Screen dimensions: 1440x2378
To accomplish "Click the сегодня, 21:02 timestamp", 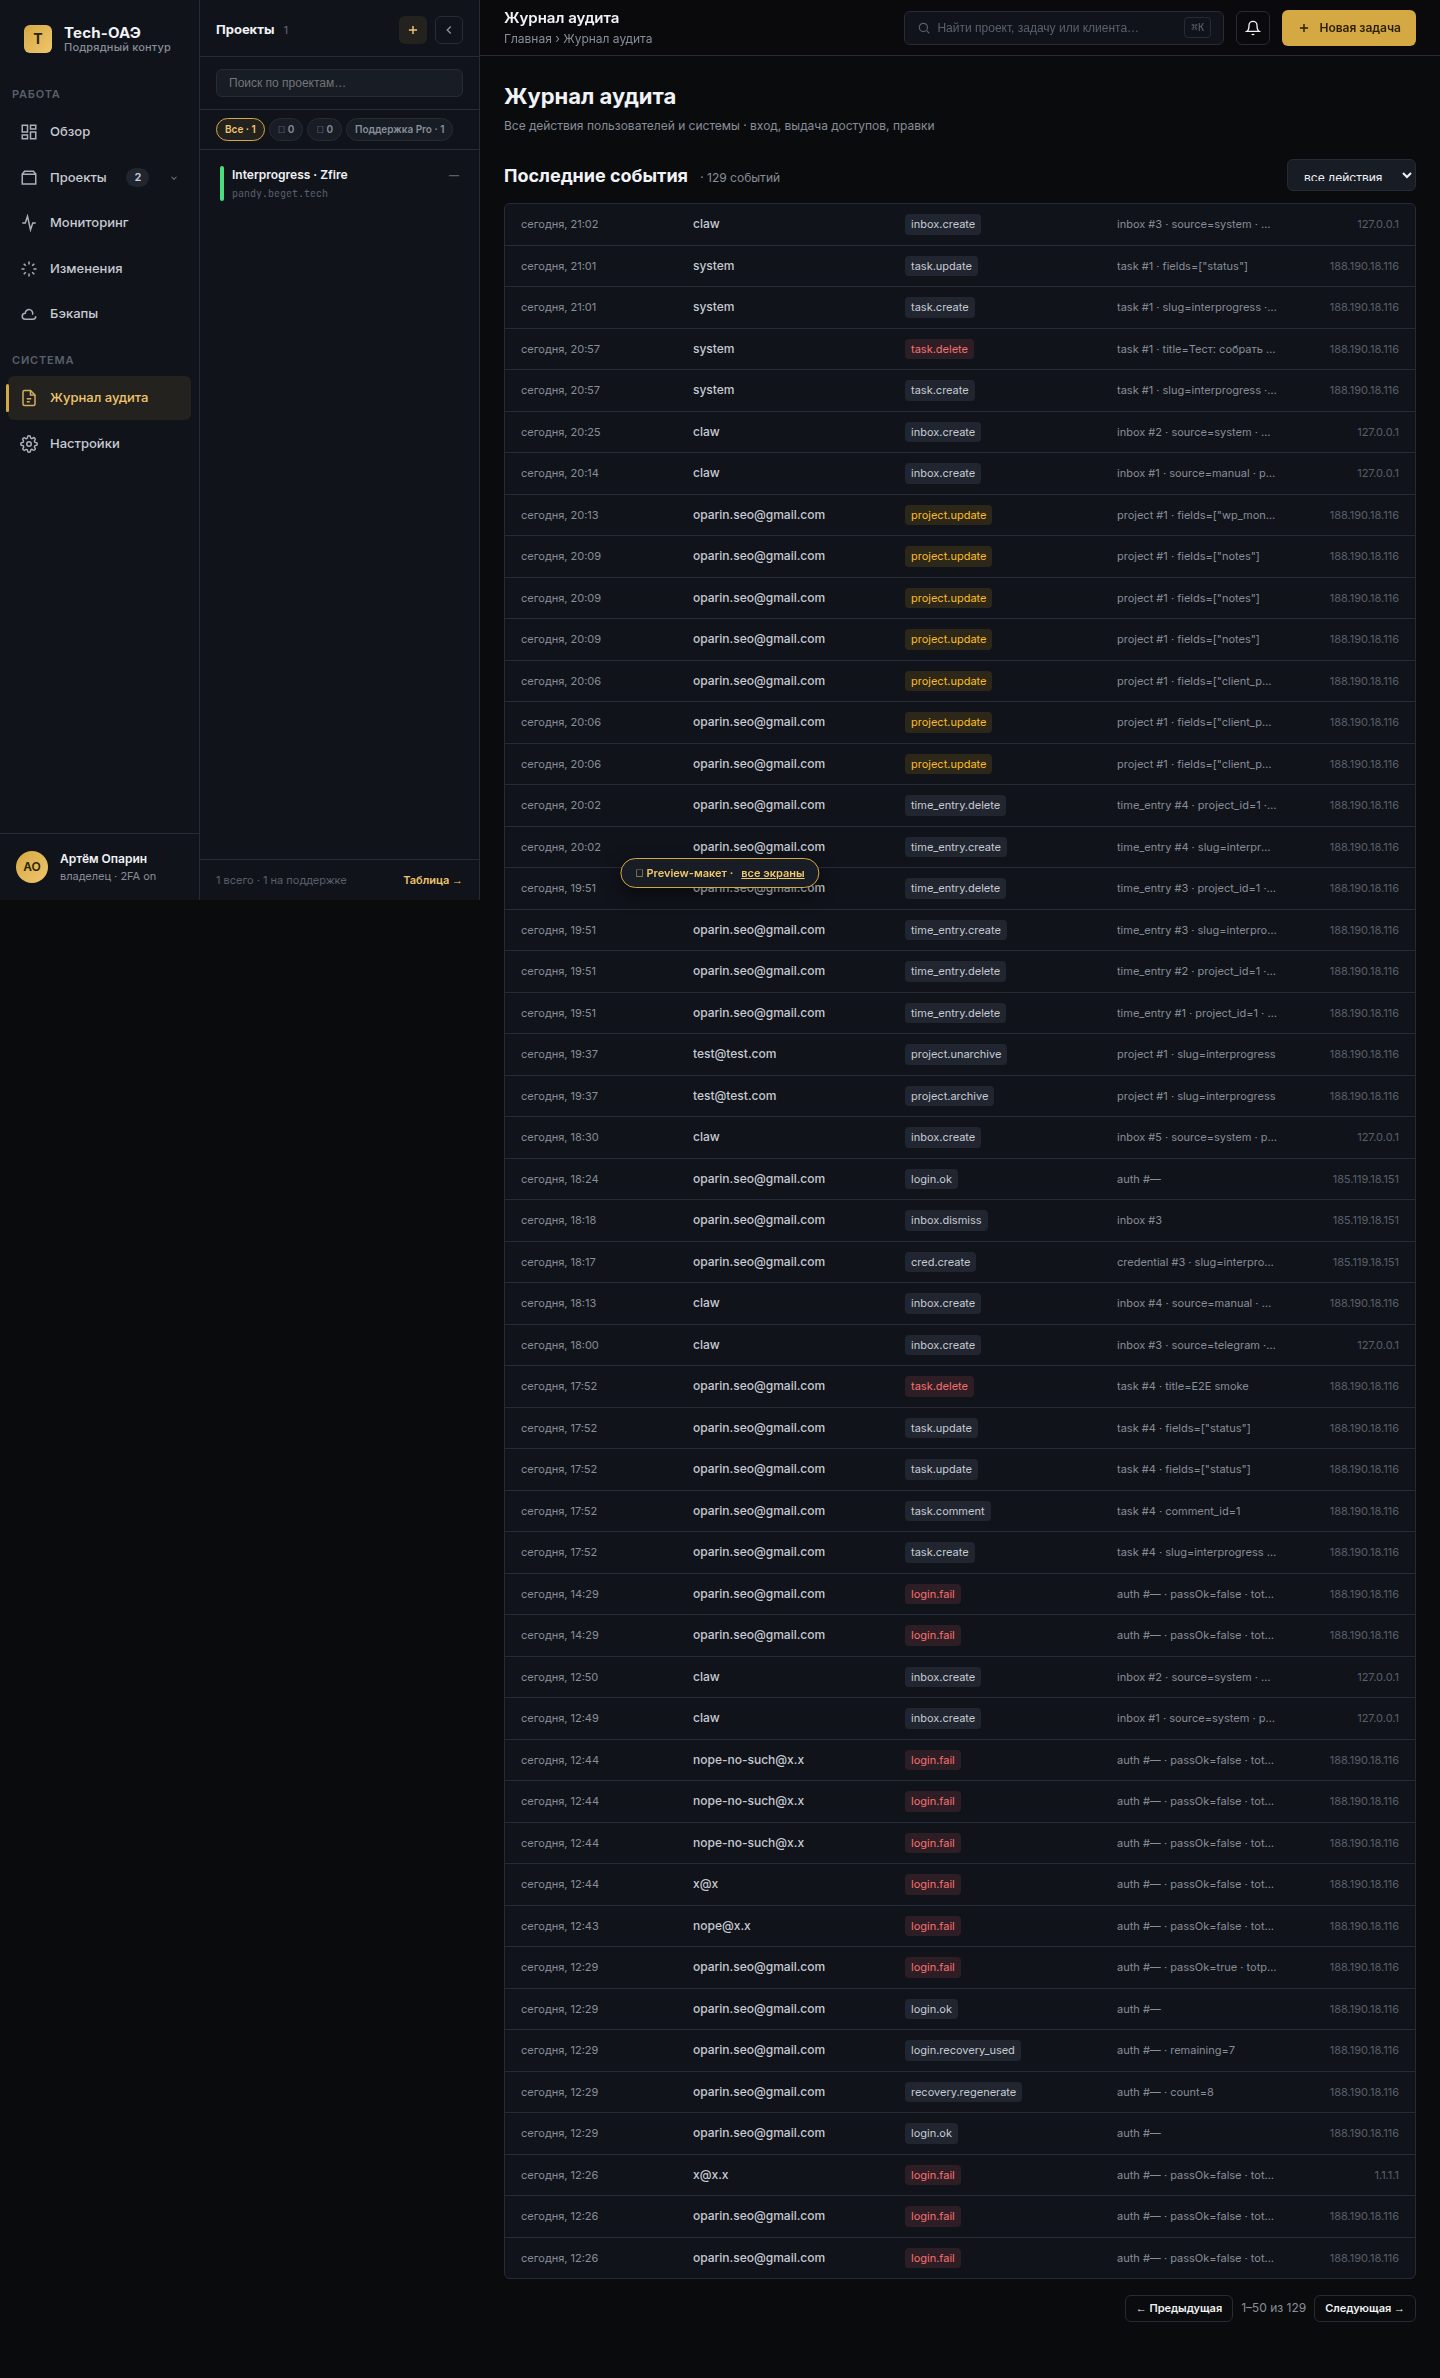I will coord(560,224).
